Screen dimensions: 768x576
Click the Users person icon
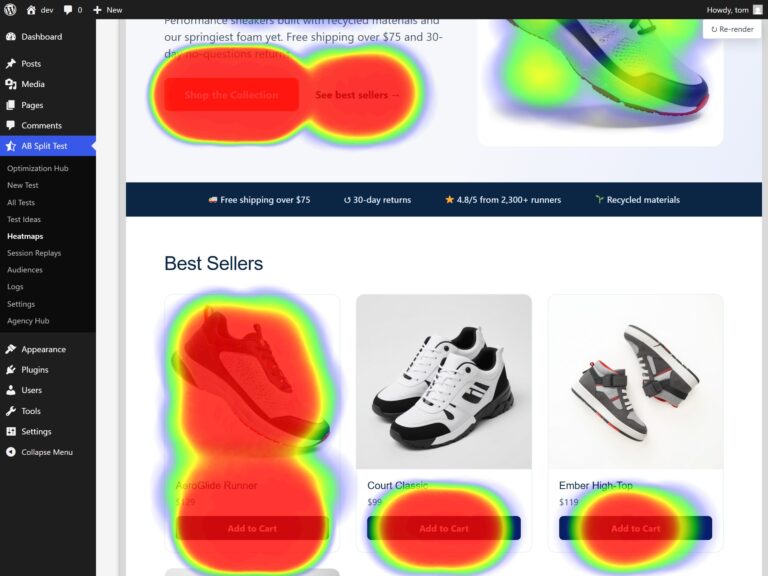point(11,390)
